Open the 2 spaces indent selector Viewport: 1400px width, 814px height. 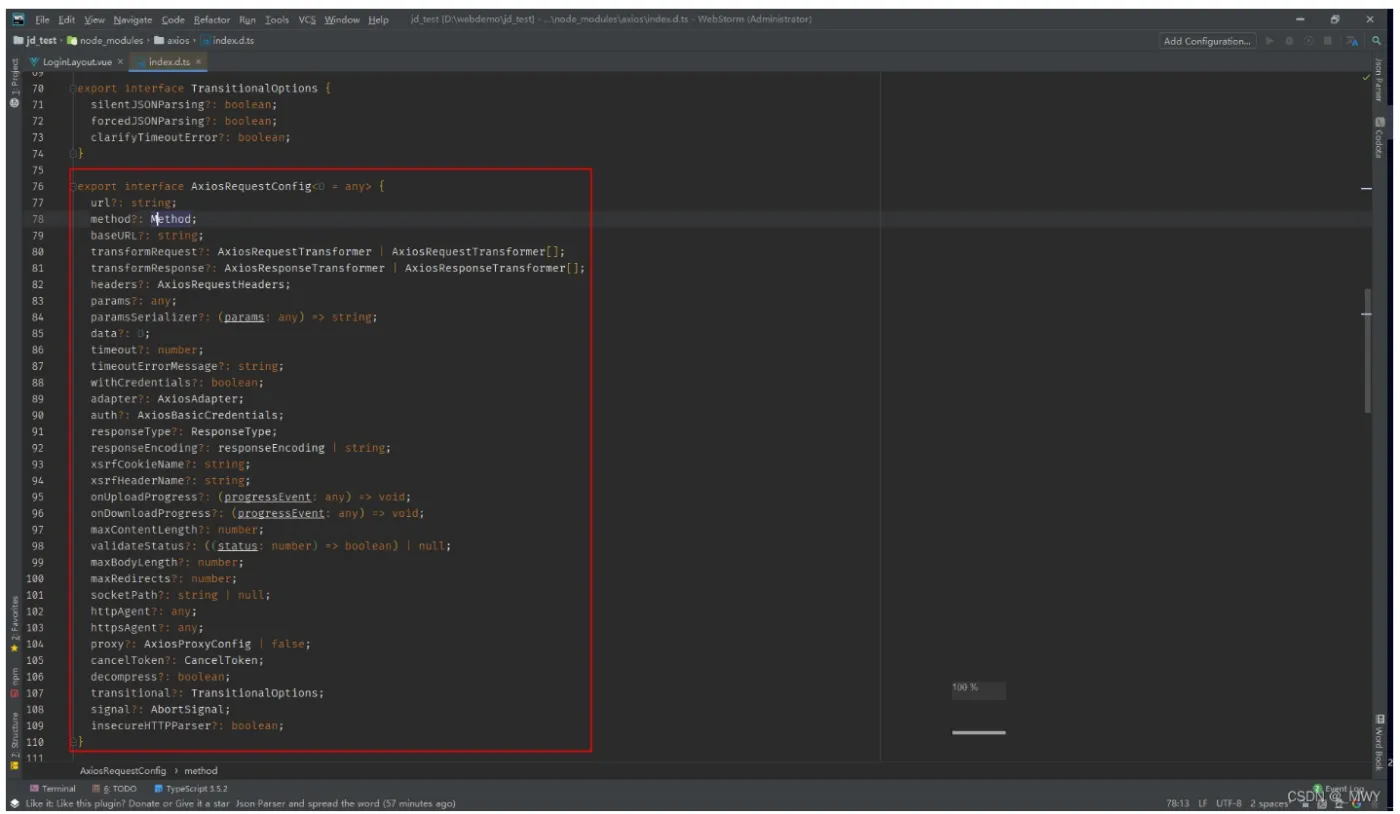click(1269, 803)
